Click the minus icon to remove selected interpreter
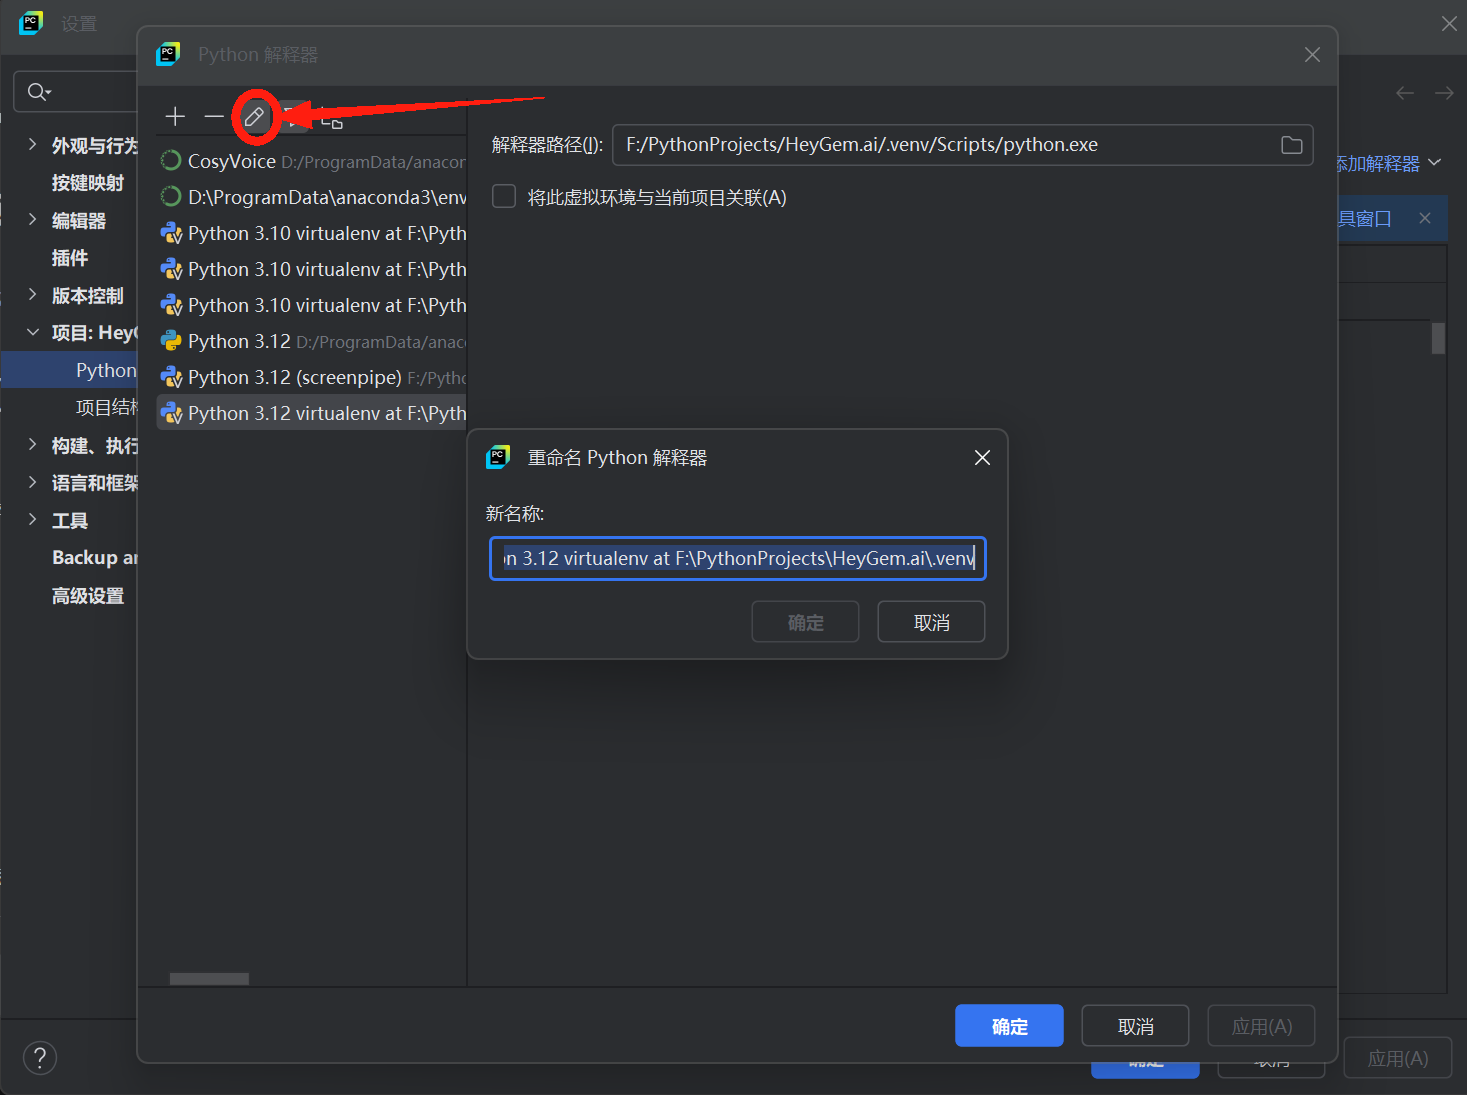 tap(214, 116)
